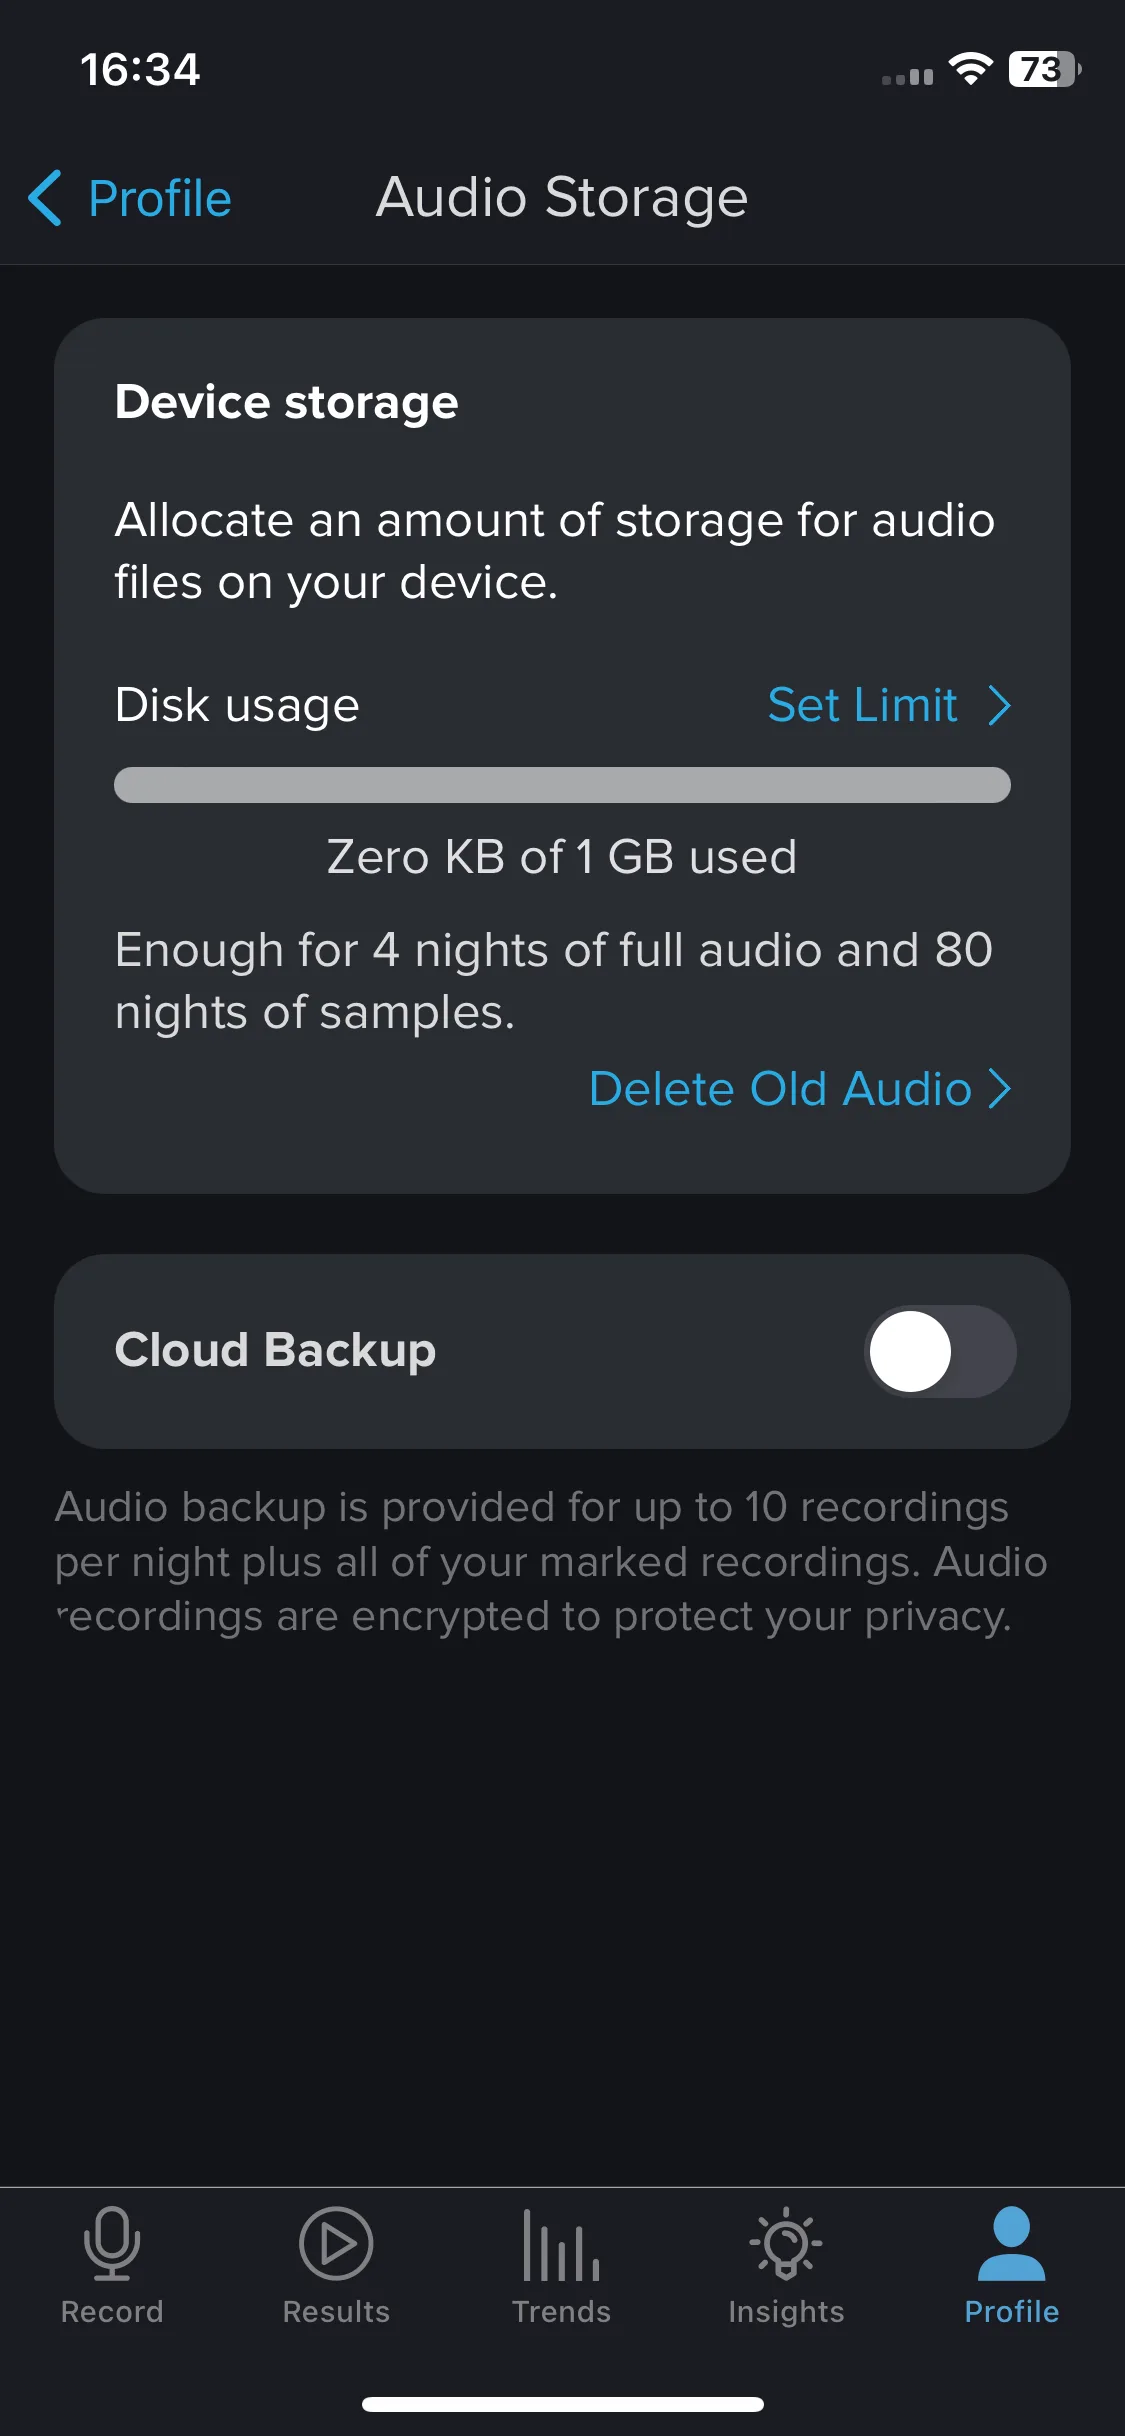This screenshot has width=1125, height=2436.
Task: Tap the Audio Storage page title
Action: (x=562, y=198)
